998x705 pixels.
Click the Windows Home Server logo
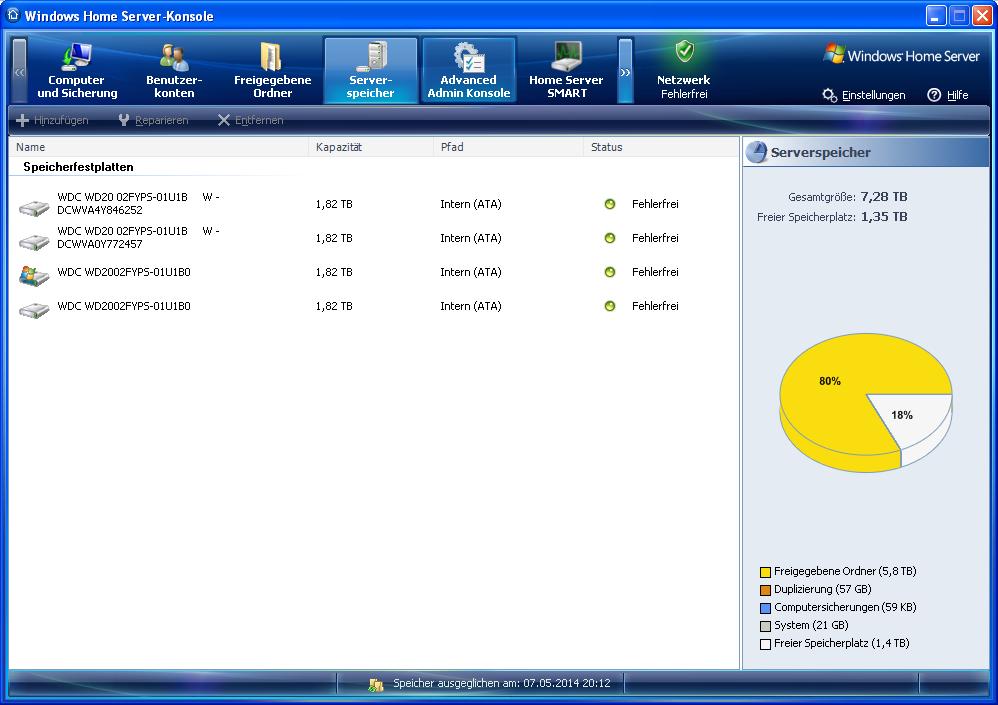901,55
